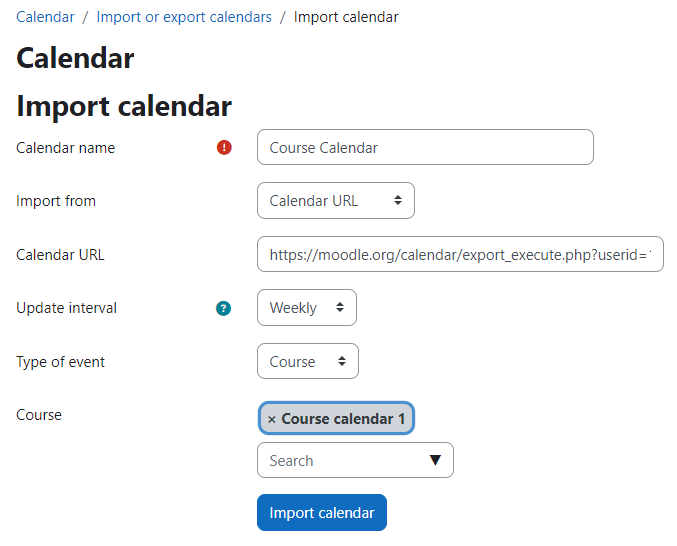The height and width of the screenshot is (546, 677).
Task: Select the Course calendar 1 tag
Action: 336,419
